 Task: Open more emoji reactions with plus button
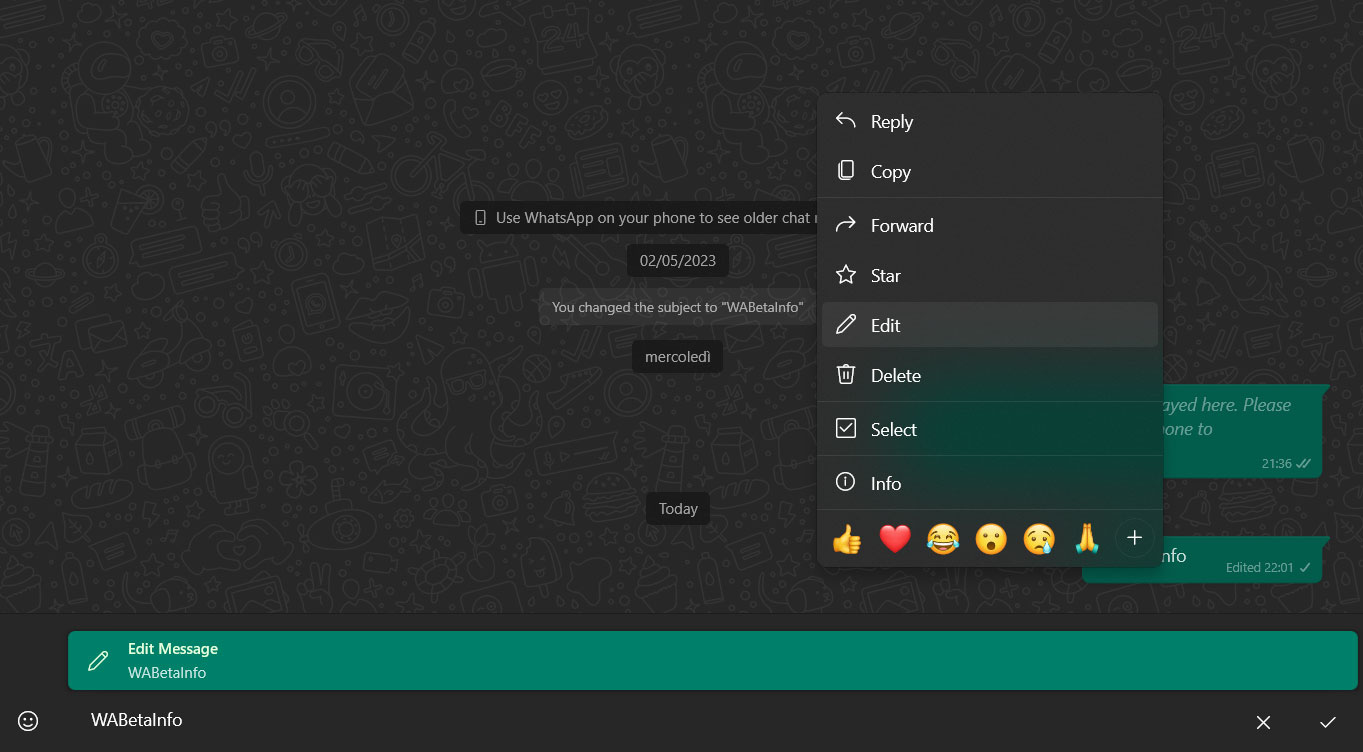[1134, 539]
